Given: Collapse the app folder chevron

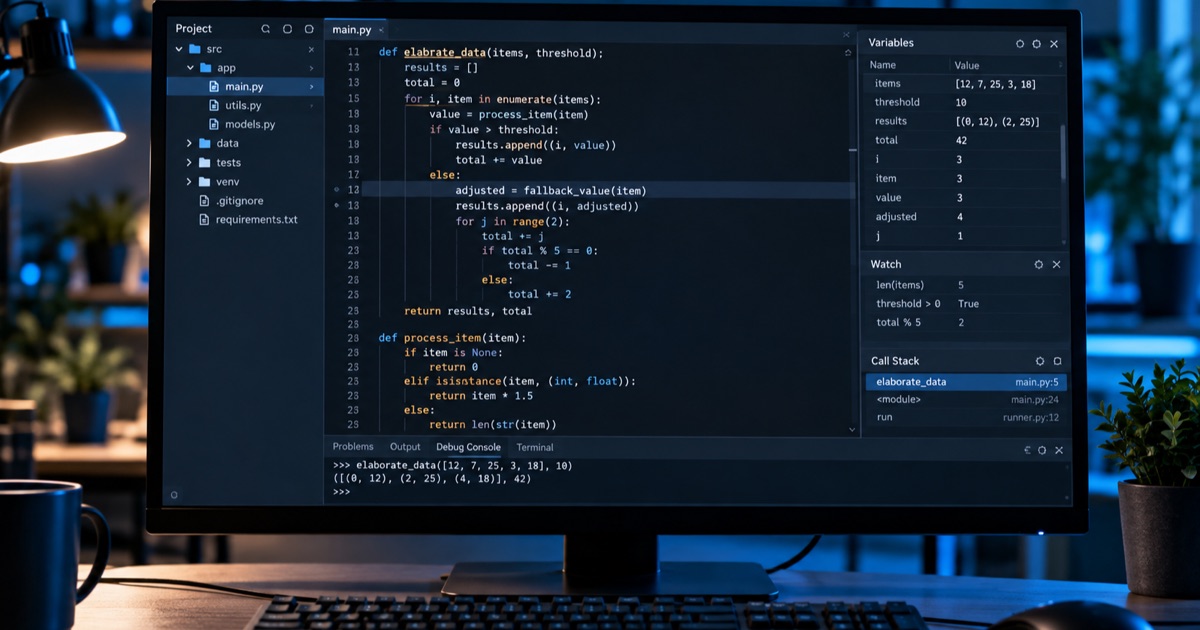Looking at the screenshot, I should [190, 68].
